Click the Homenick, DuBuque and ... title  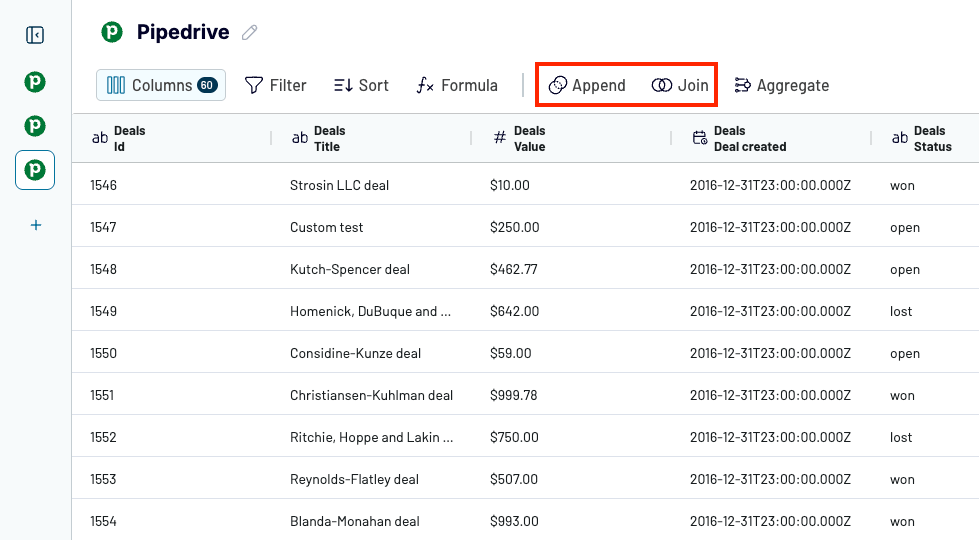click(370, 311)
